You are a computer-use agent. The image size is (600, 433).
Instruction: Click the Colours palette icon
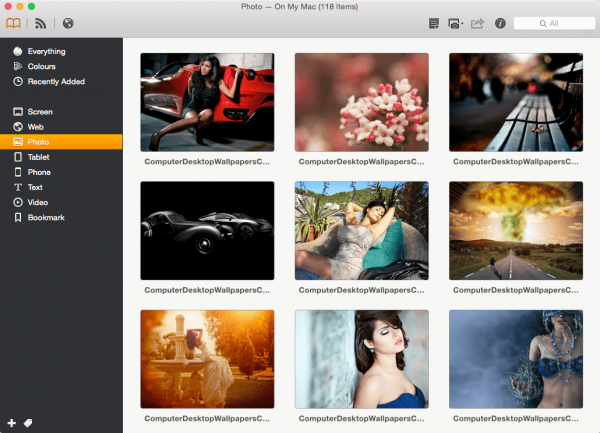(x=18, y=66)
